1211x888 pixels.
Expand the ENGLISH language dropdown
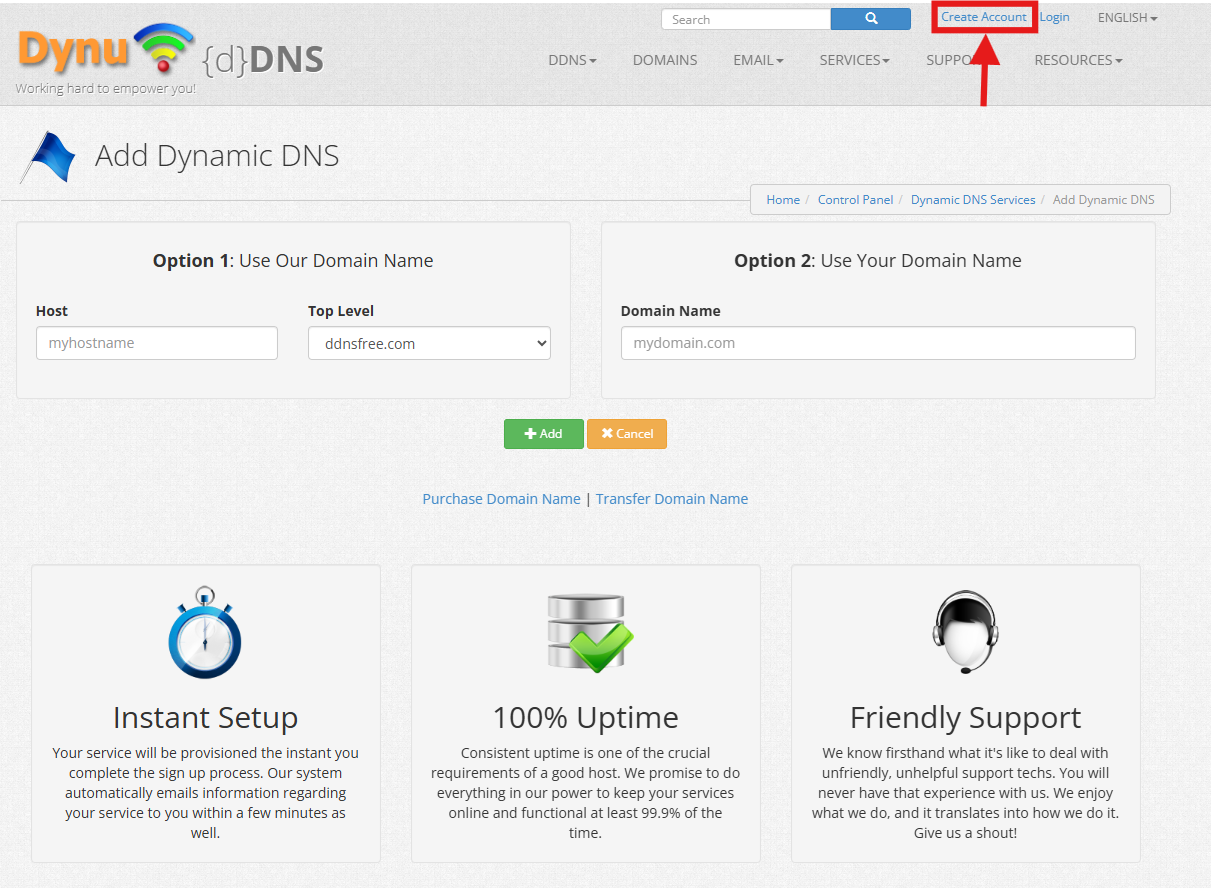[x=1127, y=18]
